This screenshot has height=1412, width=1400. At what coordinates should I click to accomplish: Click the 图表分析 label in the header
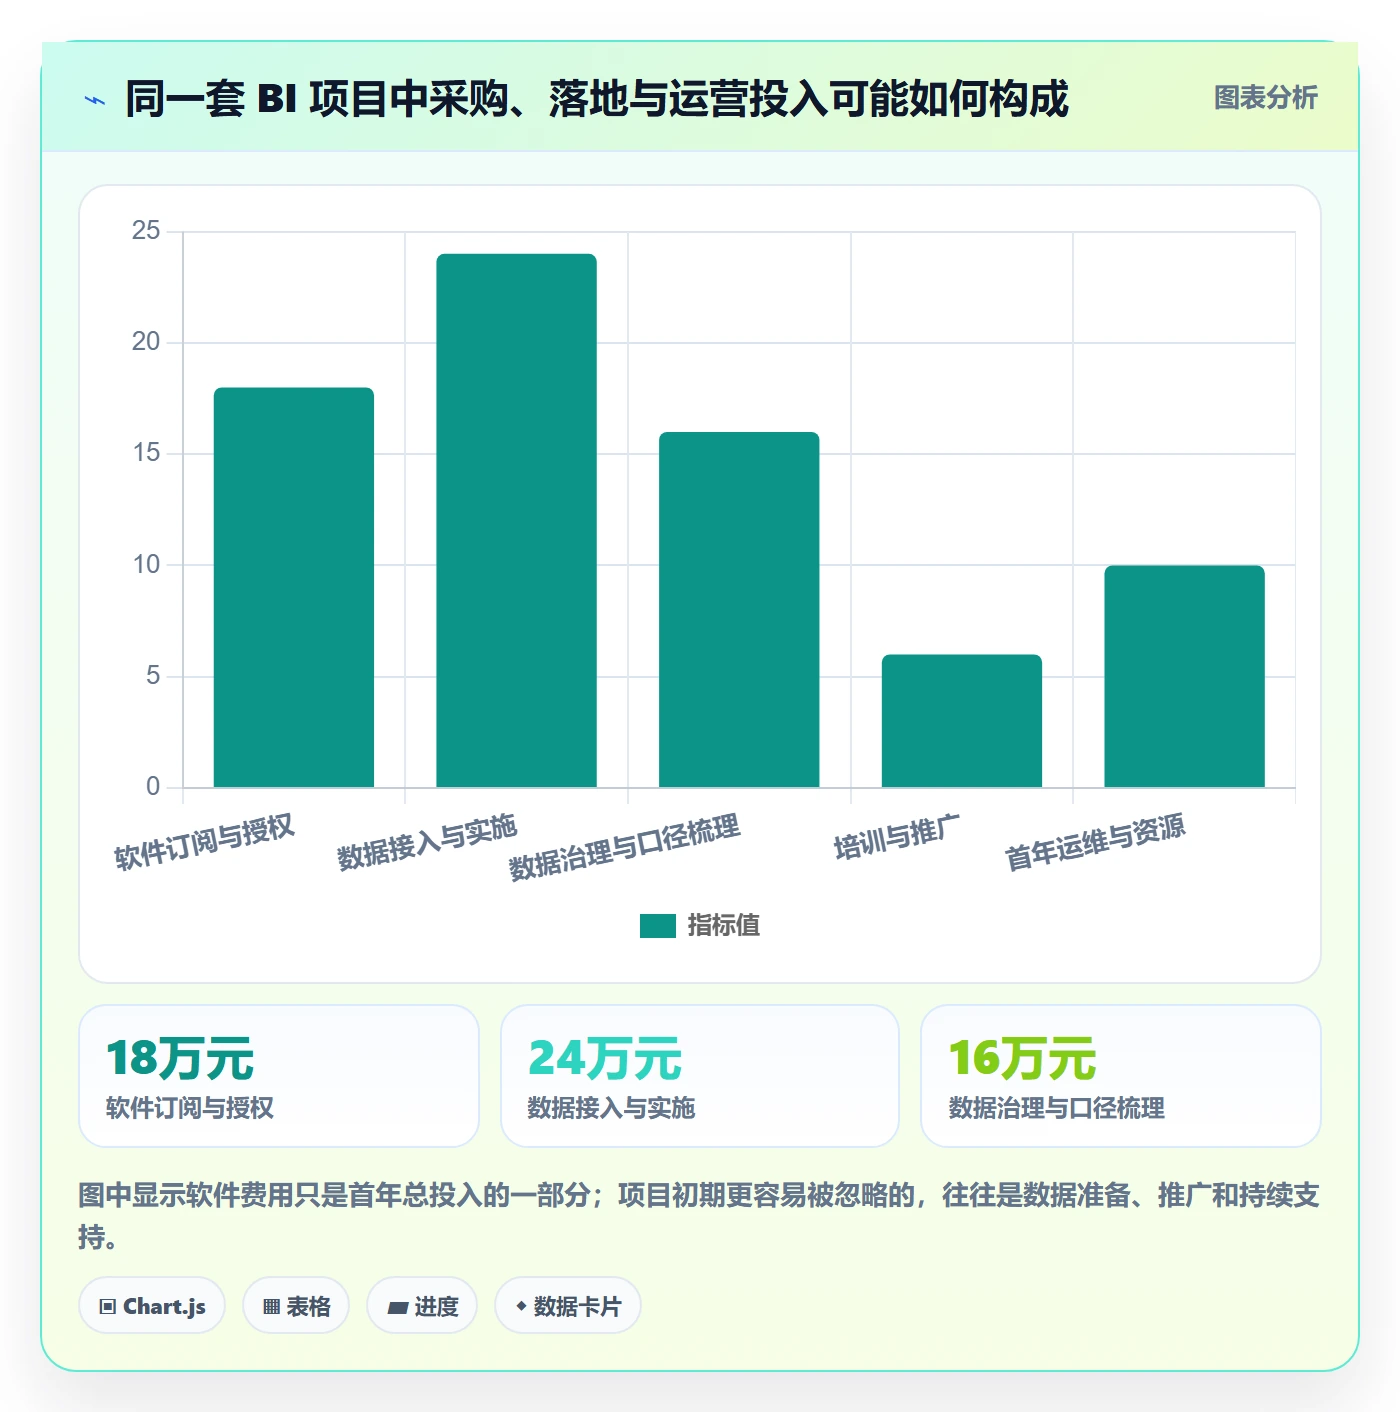[1265, 98]
